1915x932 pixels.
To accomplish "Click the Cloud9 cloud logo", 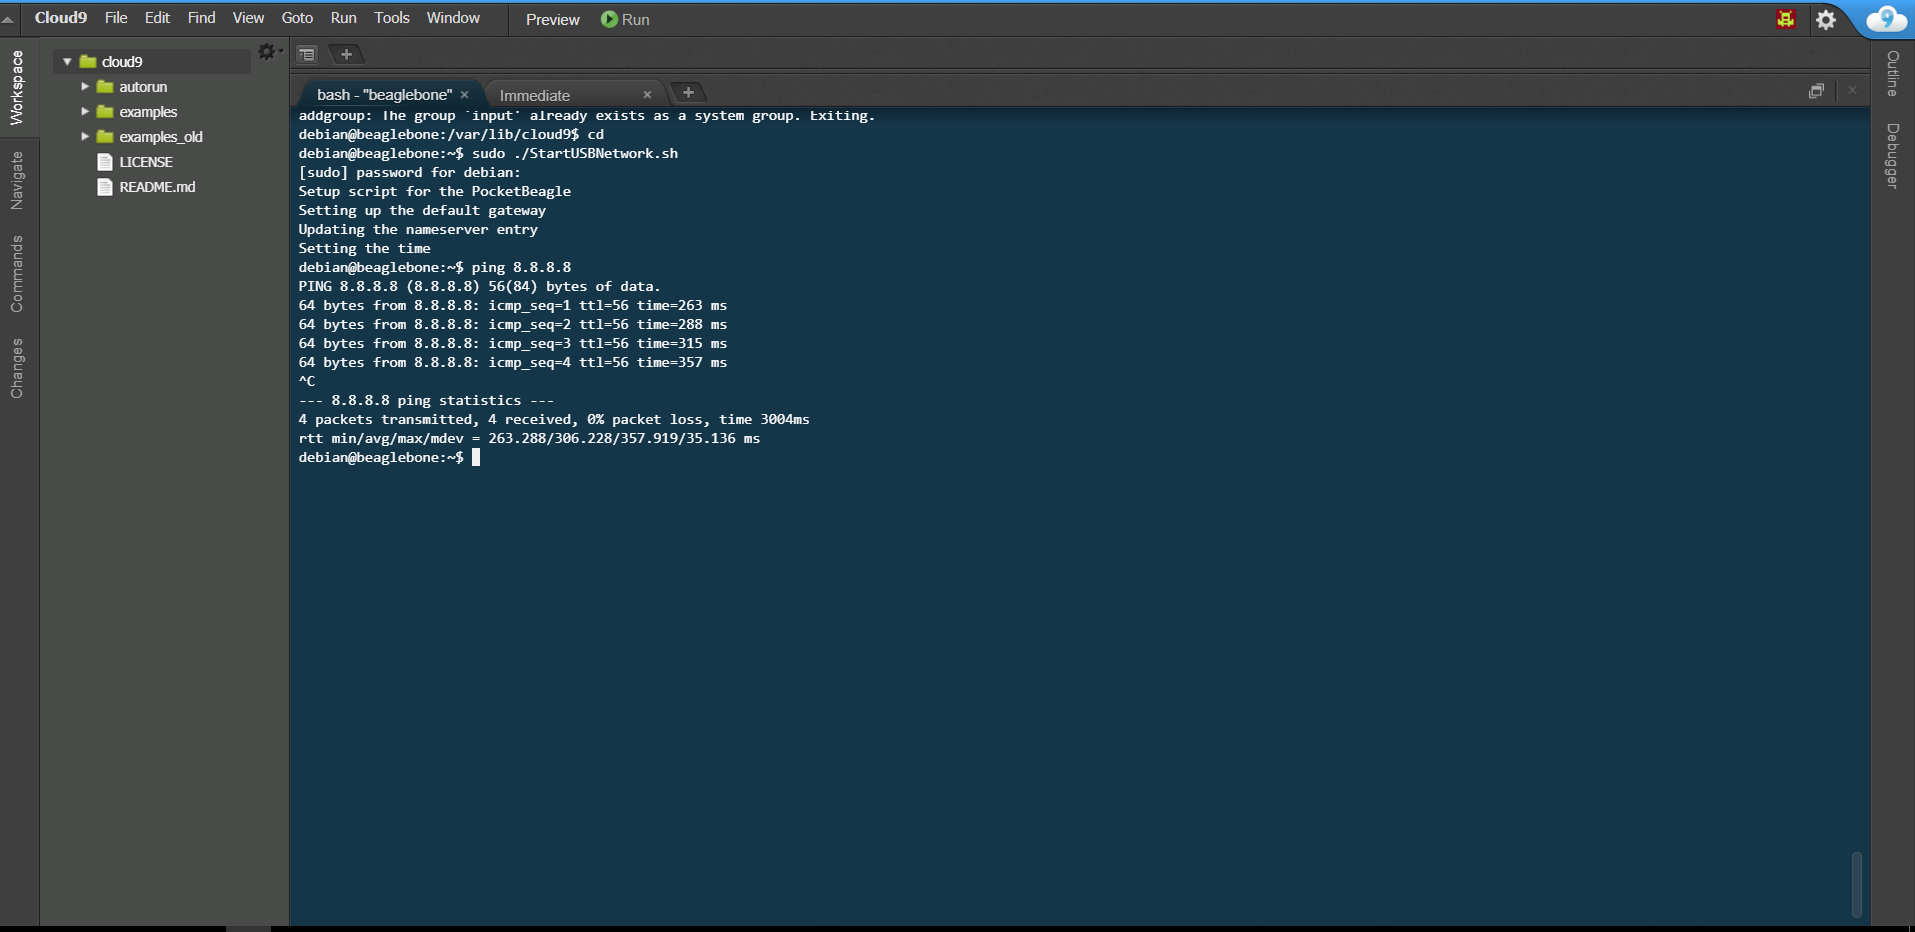I will click(x=1888, y=18).
